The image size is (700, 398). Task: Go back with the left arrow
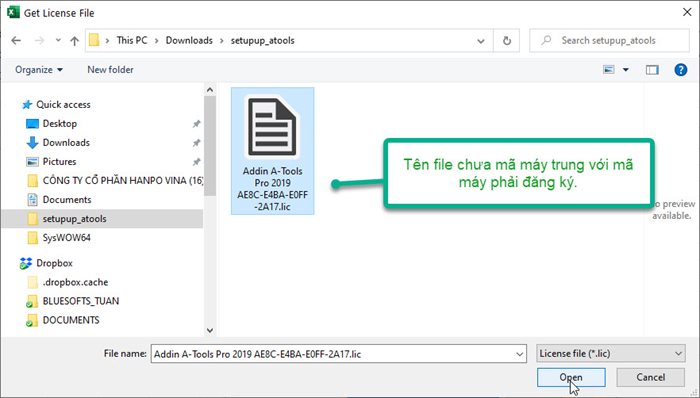click(16, 41)
